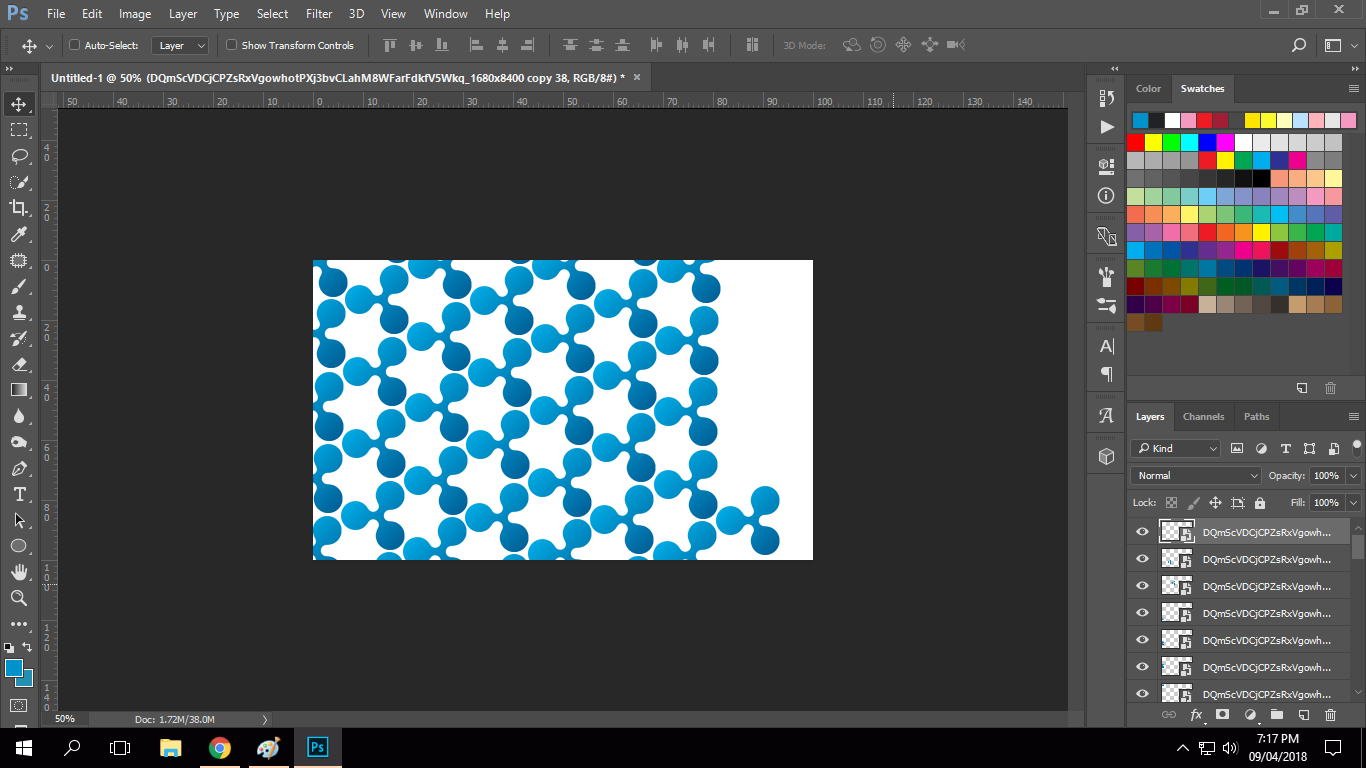Select the Eyedropper tool
Viewport: 1366px width, 768px height.
19,234
